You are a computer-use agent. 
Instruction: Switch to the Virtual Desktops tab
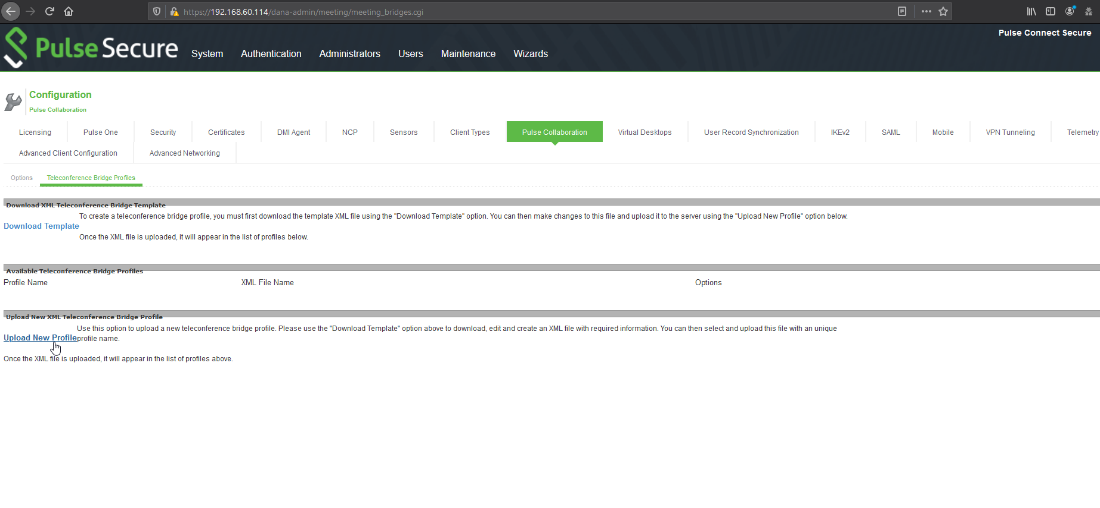click(644, 132)
